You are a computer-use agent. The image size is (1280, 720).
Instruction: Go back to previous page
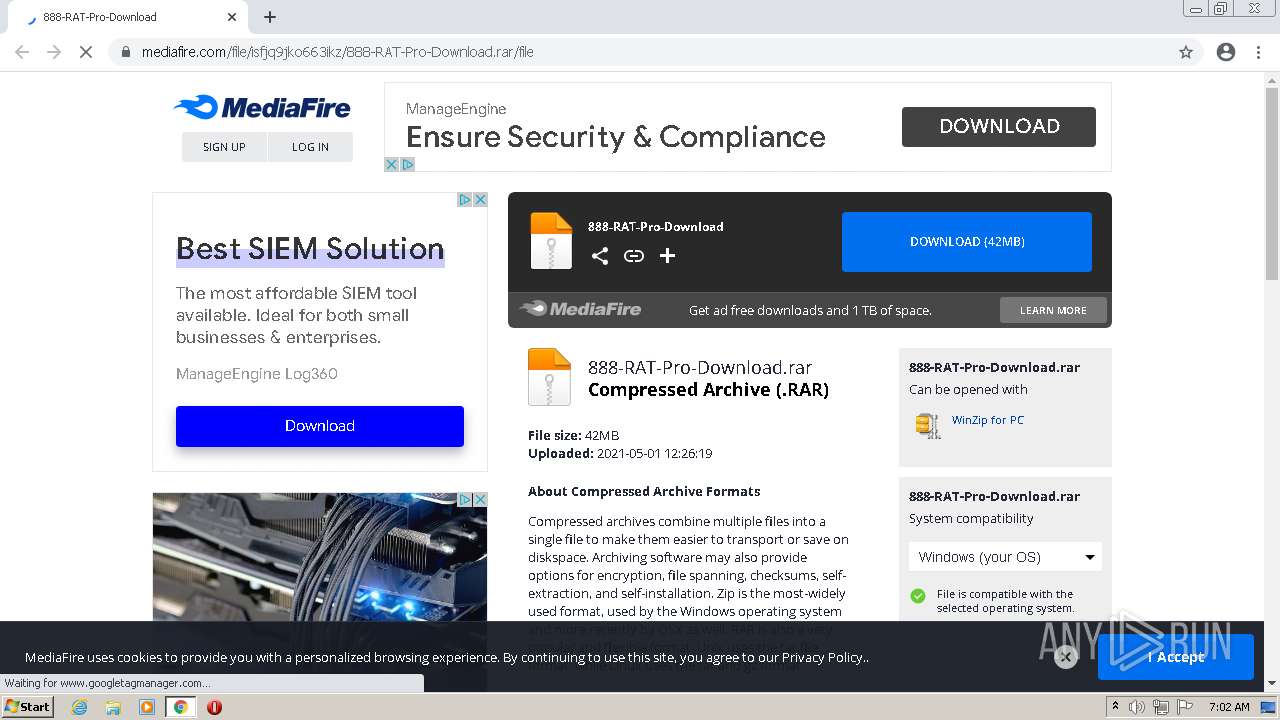[x=22, y=52]
